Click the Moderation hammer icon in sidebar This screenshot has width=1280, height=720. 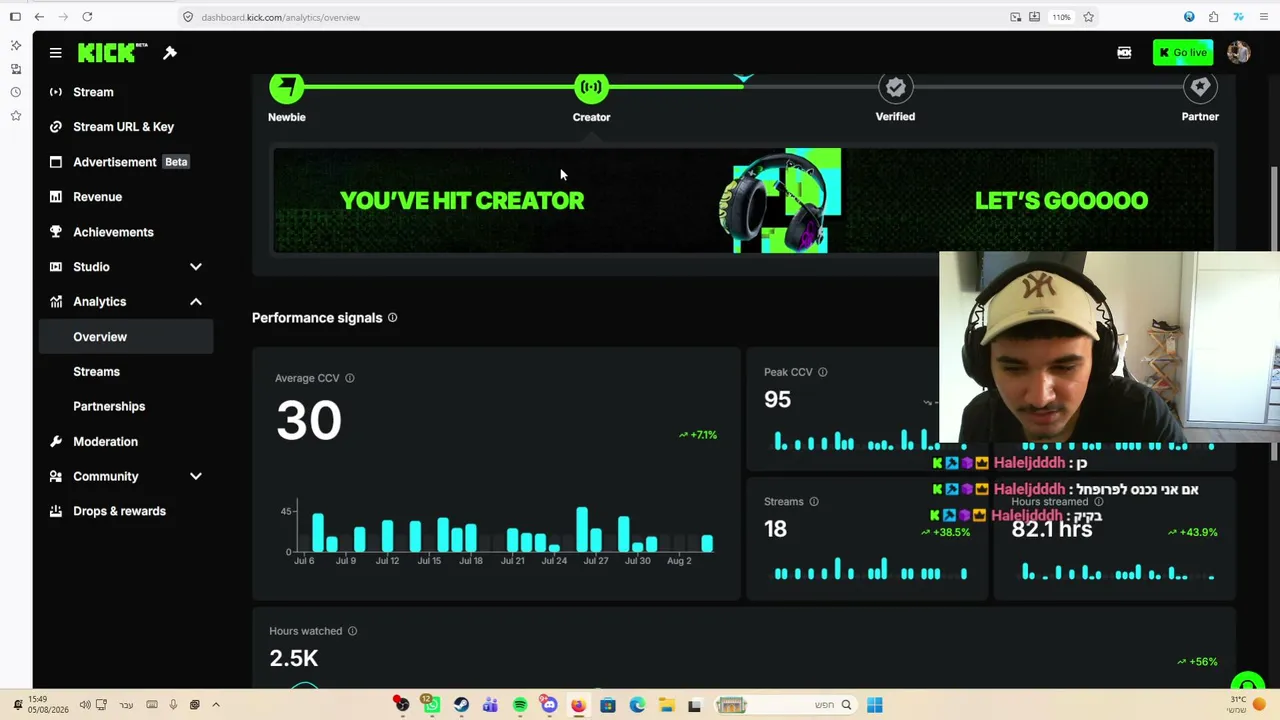56,442
